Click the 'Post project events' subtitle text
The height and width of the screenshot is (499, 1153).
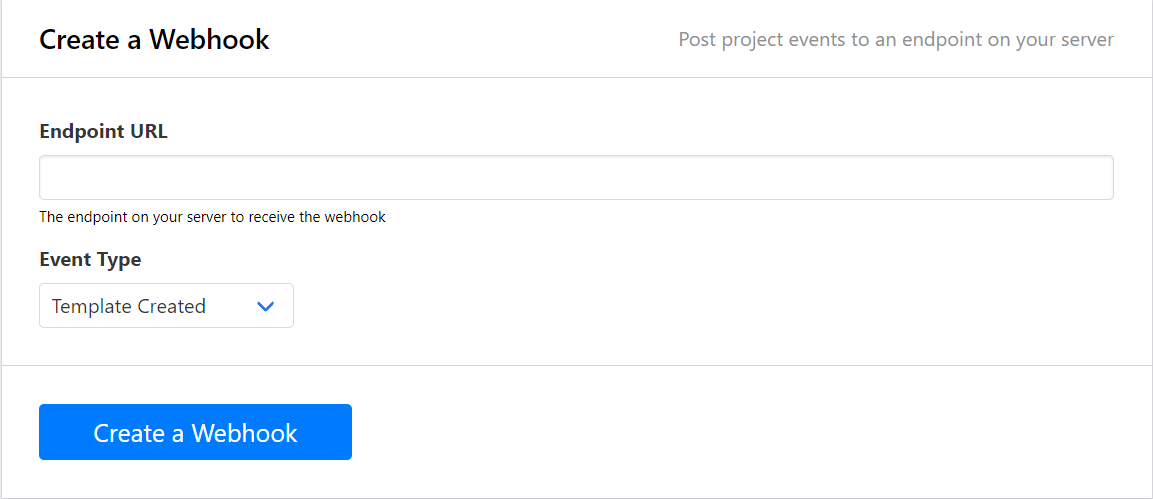pyautogui.click(x=895, y=40)
